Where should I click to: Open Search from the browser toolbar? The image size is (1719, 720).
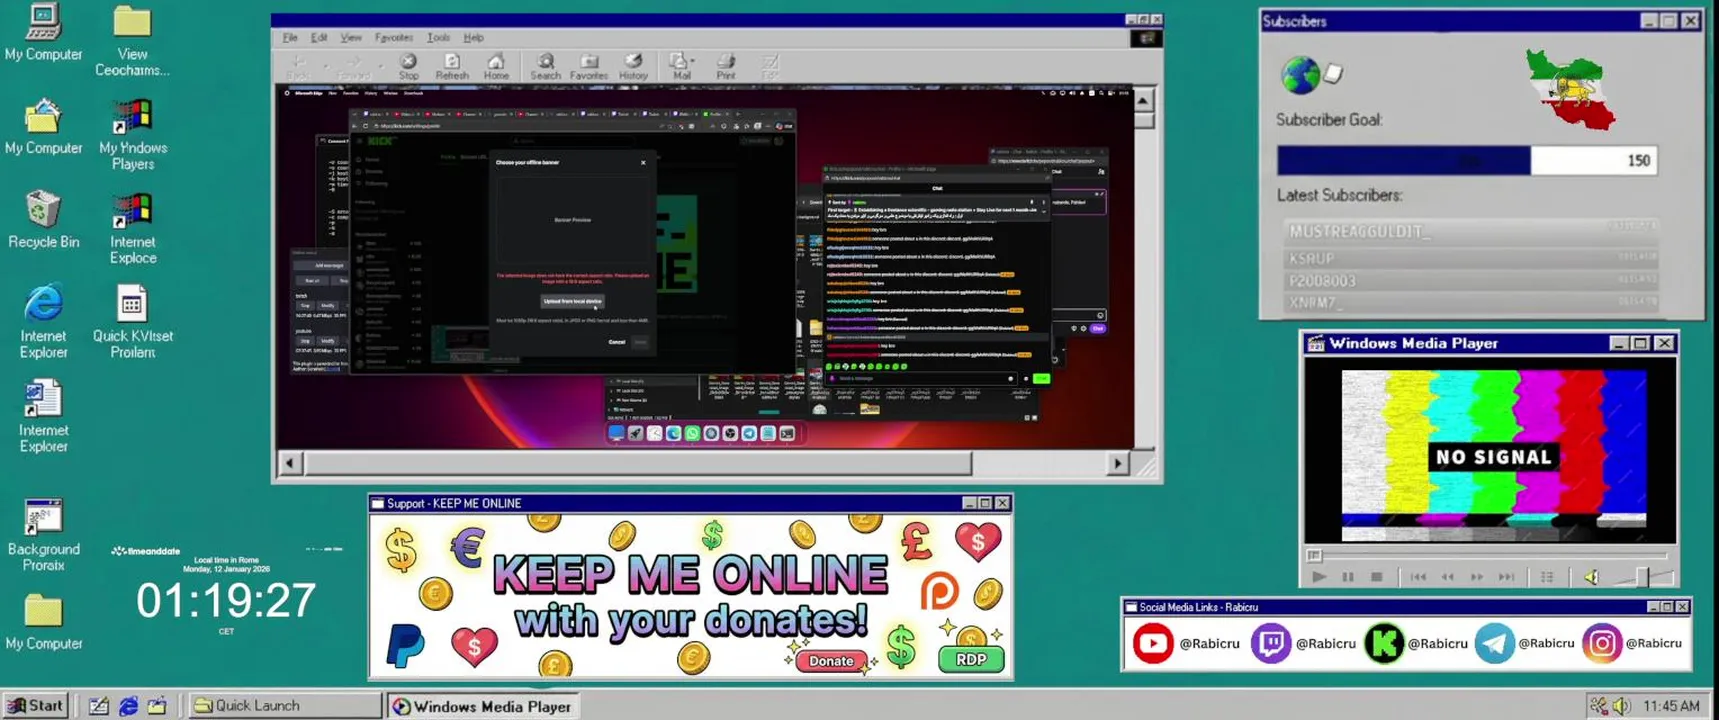[545, 67]
